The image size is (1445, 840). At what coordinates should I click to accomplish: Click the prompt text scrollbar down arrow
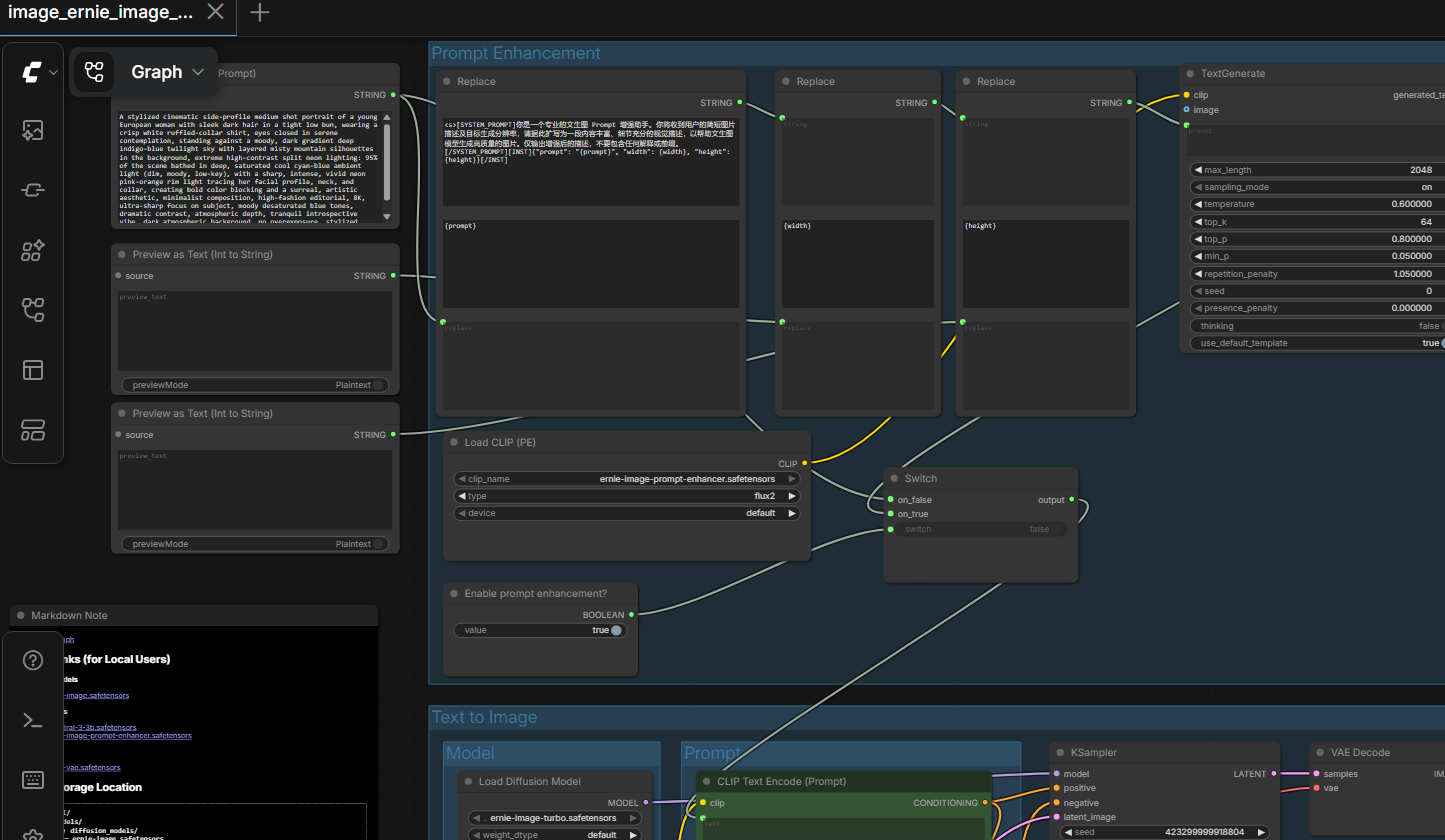(x=387, y=216)
